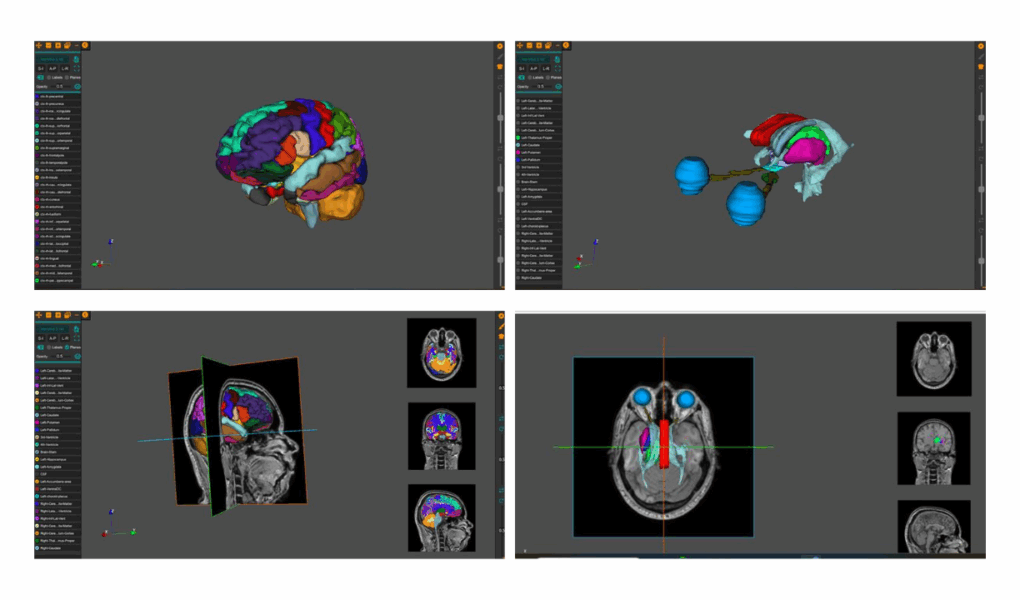Click the stacked-windows icon in the cortex viewer toolbar
Viewport: 1020px width, 600px height.
[x=67, y=46]
